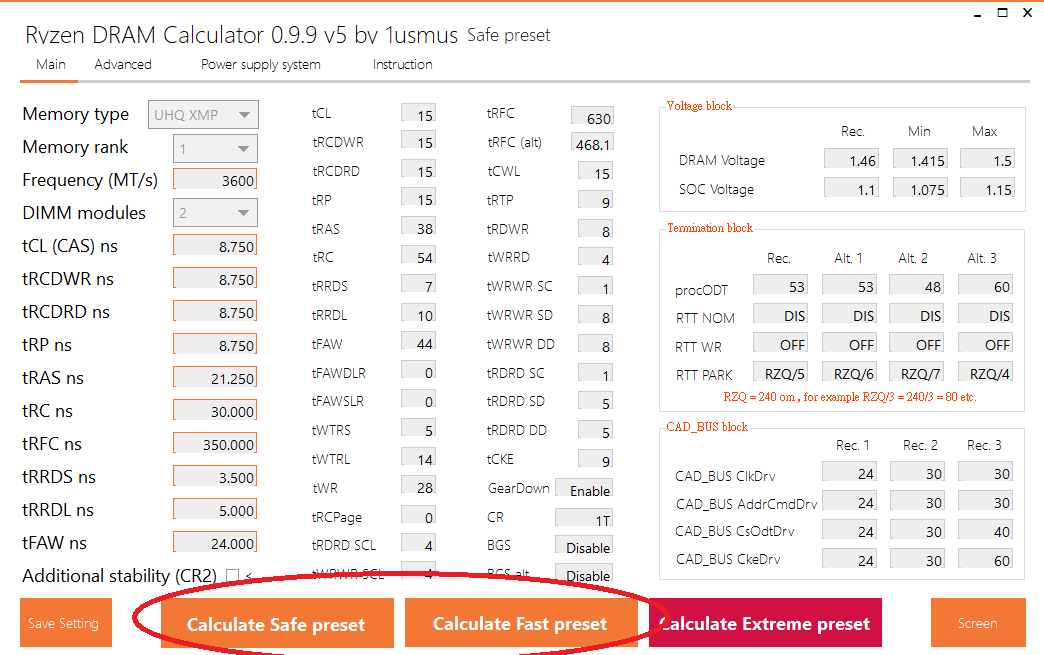Switch to the Advanced tab
This screenshot has height=655, width=1044.
123,65
